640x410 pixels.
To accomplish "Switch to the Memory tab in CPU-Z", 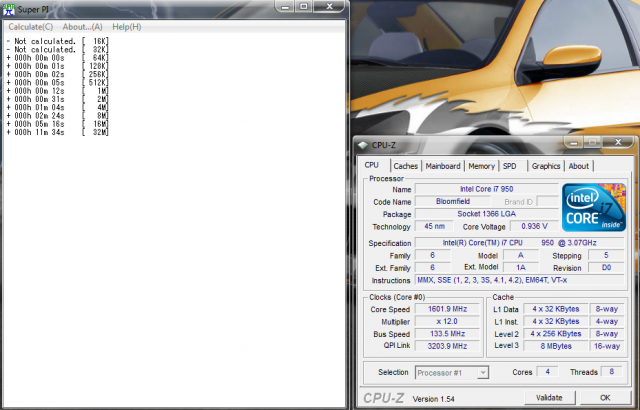I will pyautogui.click(x=481, y=166).
